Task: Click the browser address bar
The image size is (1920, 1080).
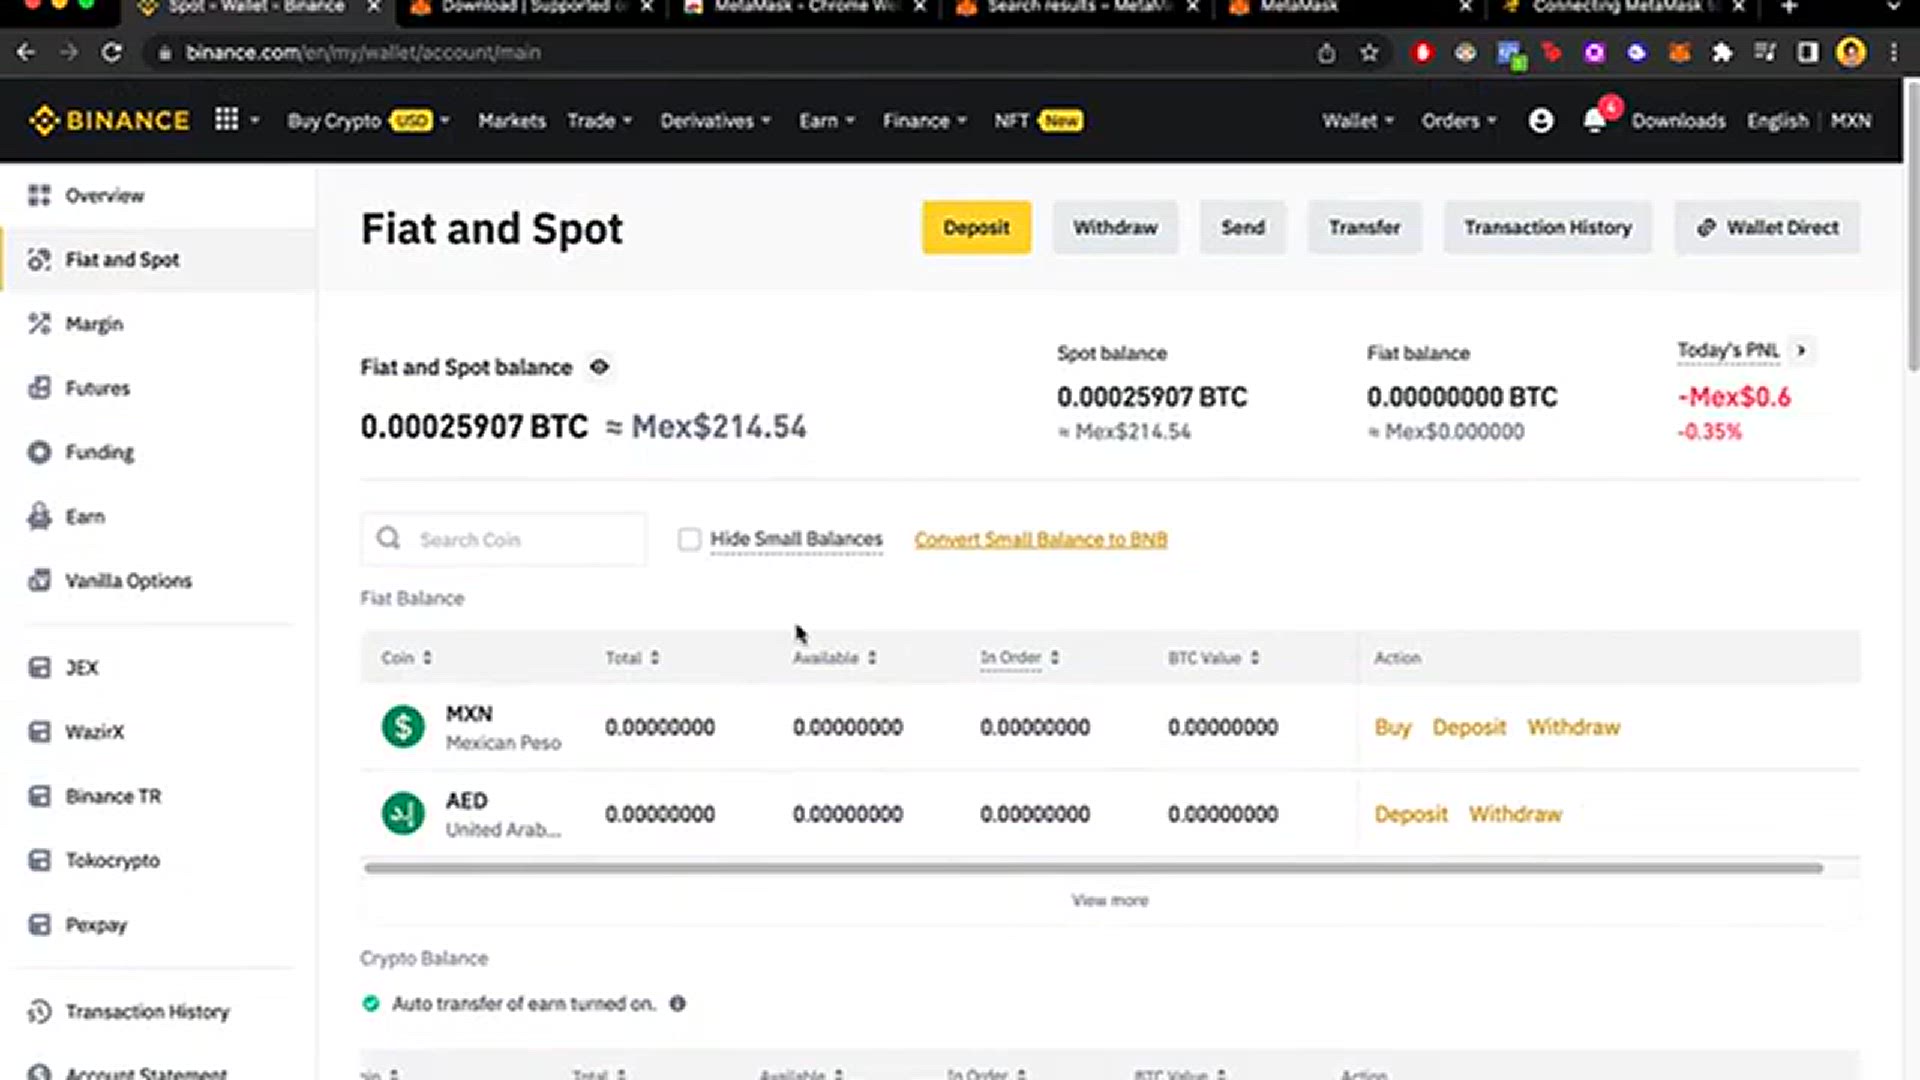Action: click(x=730, y=52)
